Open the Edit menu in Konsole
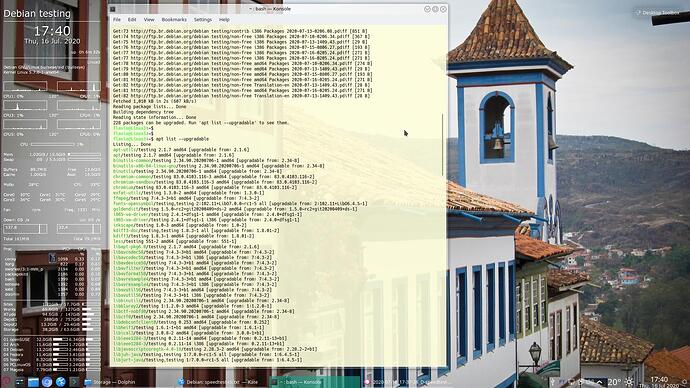Viewport: 690px width, 388px height. tap(132, 20)
